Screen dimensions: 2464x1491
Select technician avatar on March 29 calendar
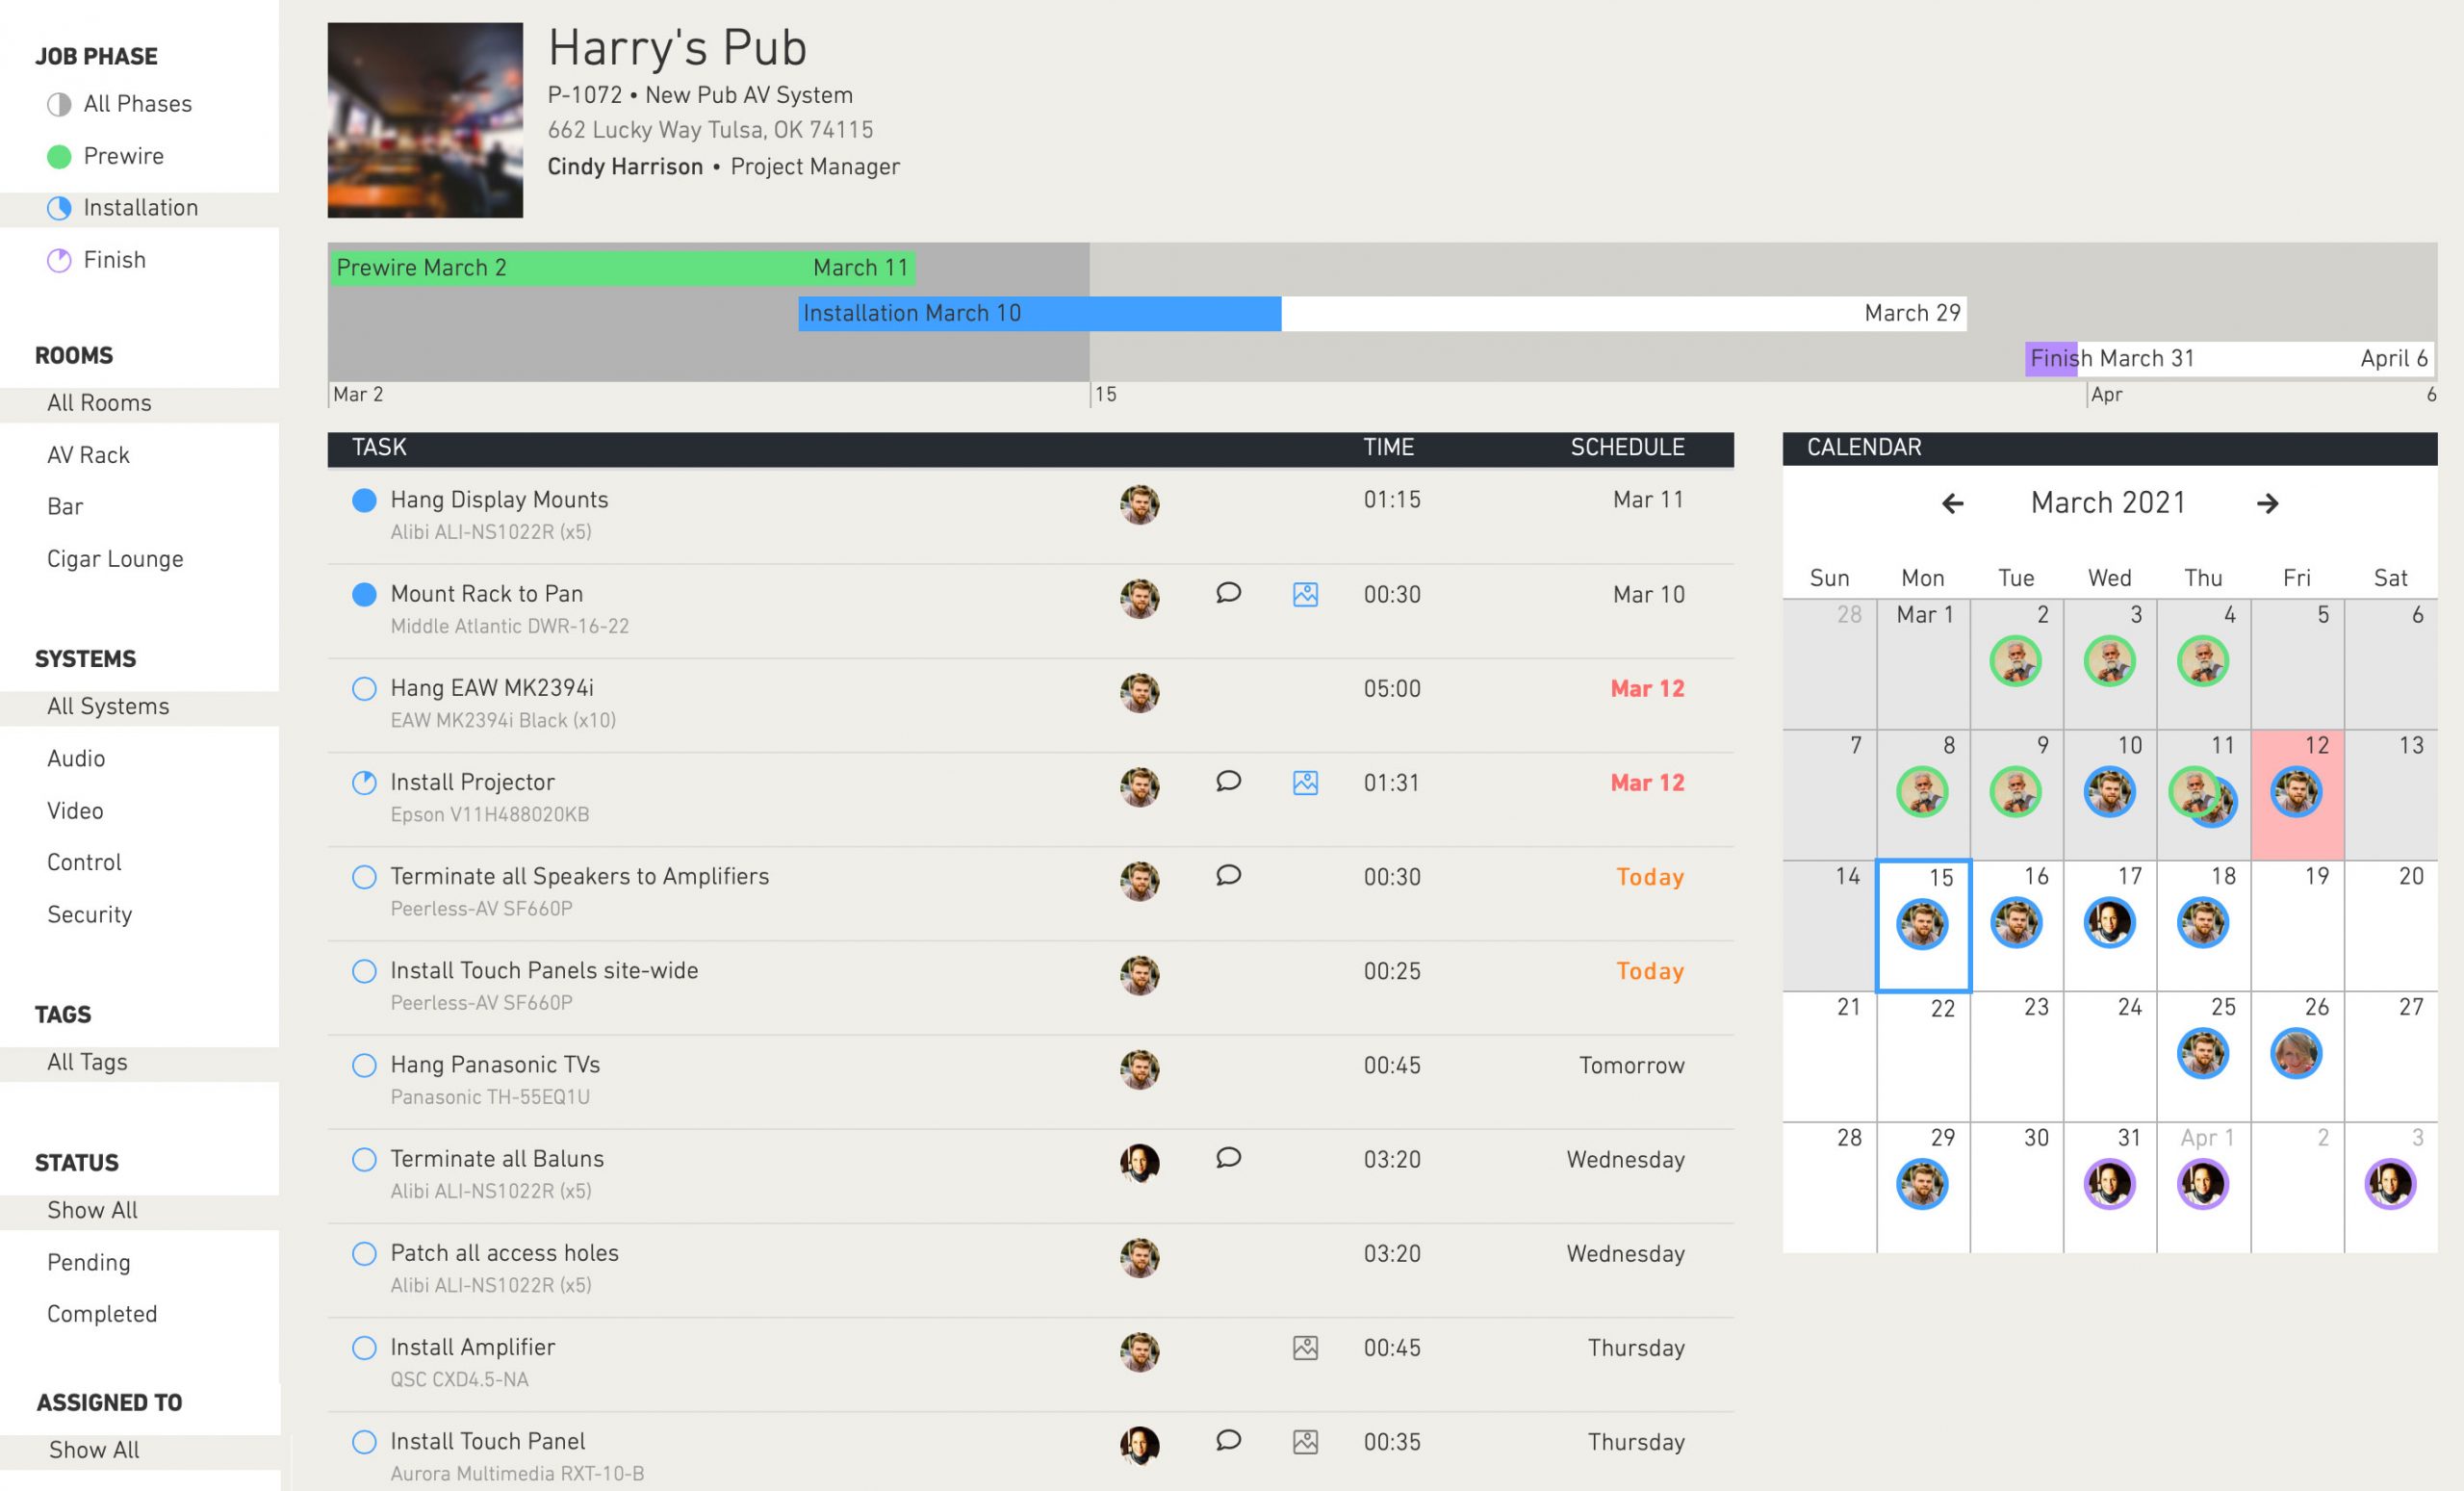tap(1922, 1184)
